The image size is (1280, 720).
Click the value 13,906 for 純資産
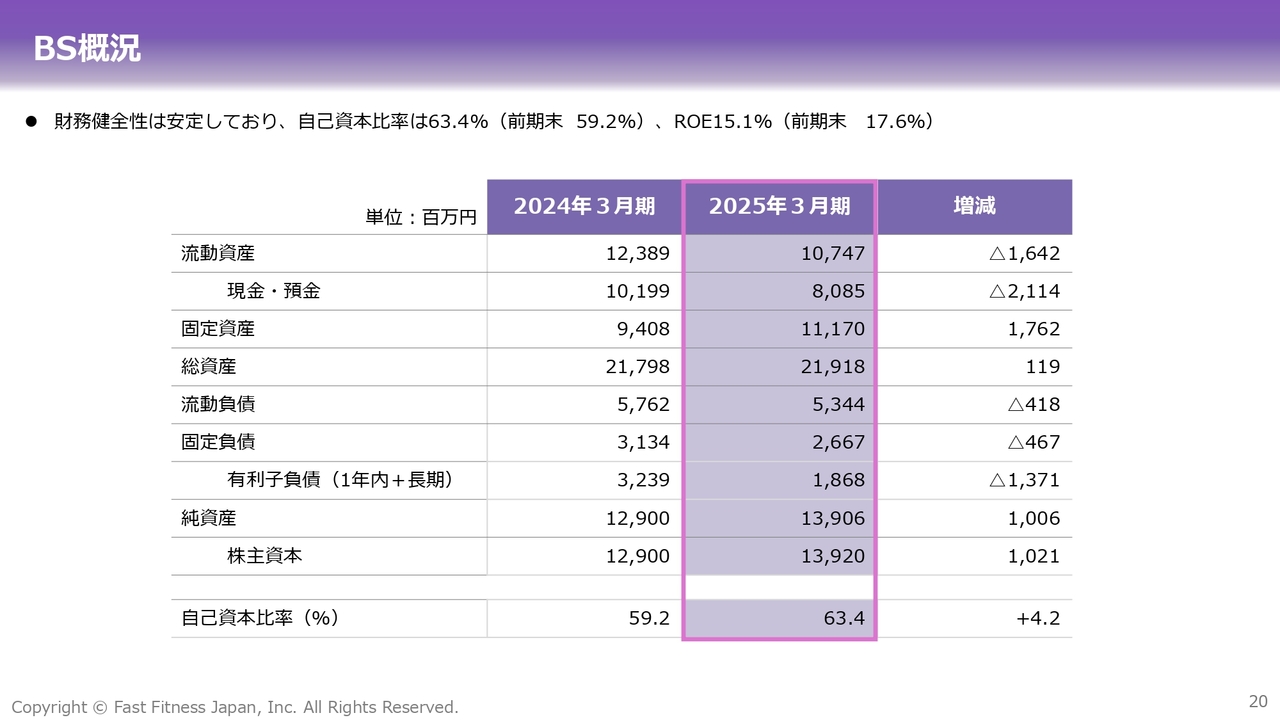coord(833,518)
